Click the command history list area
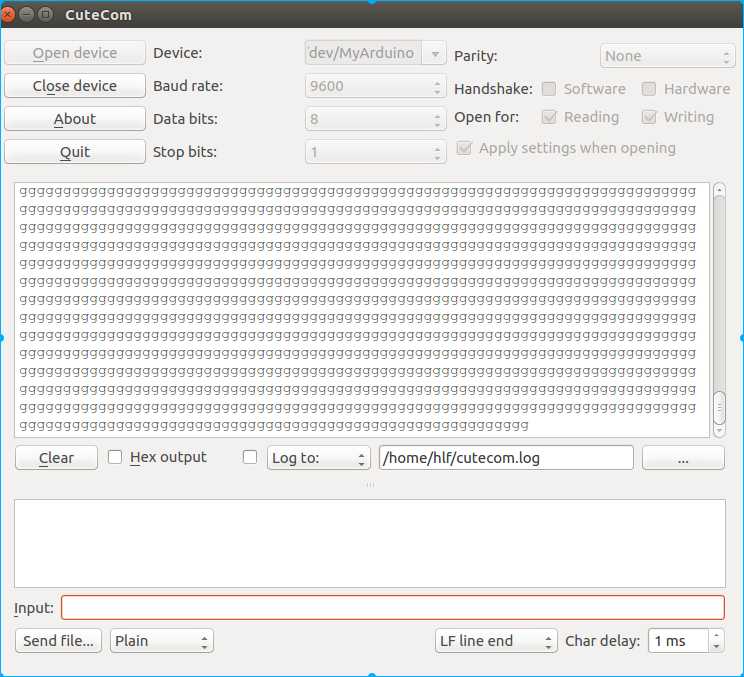 [369, 543]
